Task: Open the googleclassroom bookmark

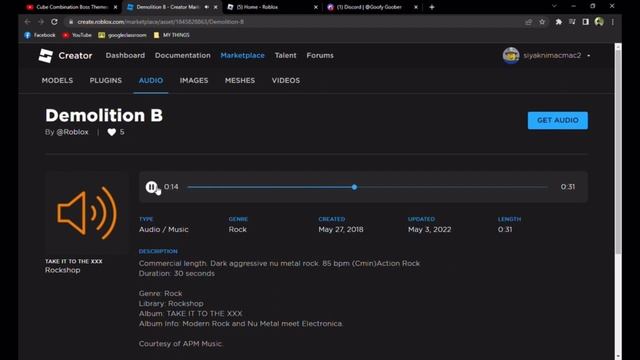Action: pos(122,35)
